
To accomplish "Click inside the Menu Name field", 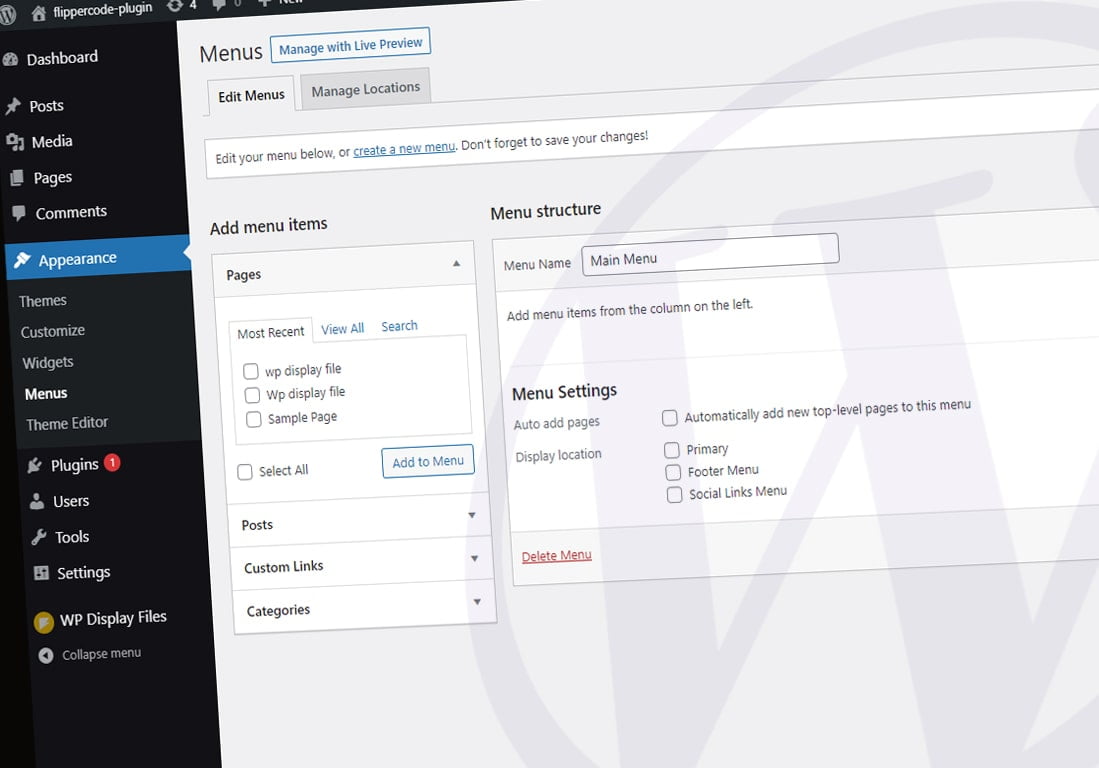I will (x=710, y=258).
